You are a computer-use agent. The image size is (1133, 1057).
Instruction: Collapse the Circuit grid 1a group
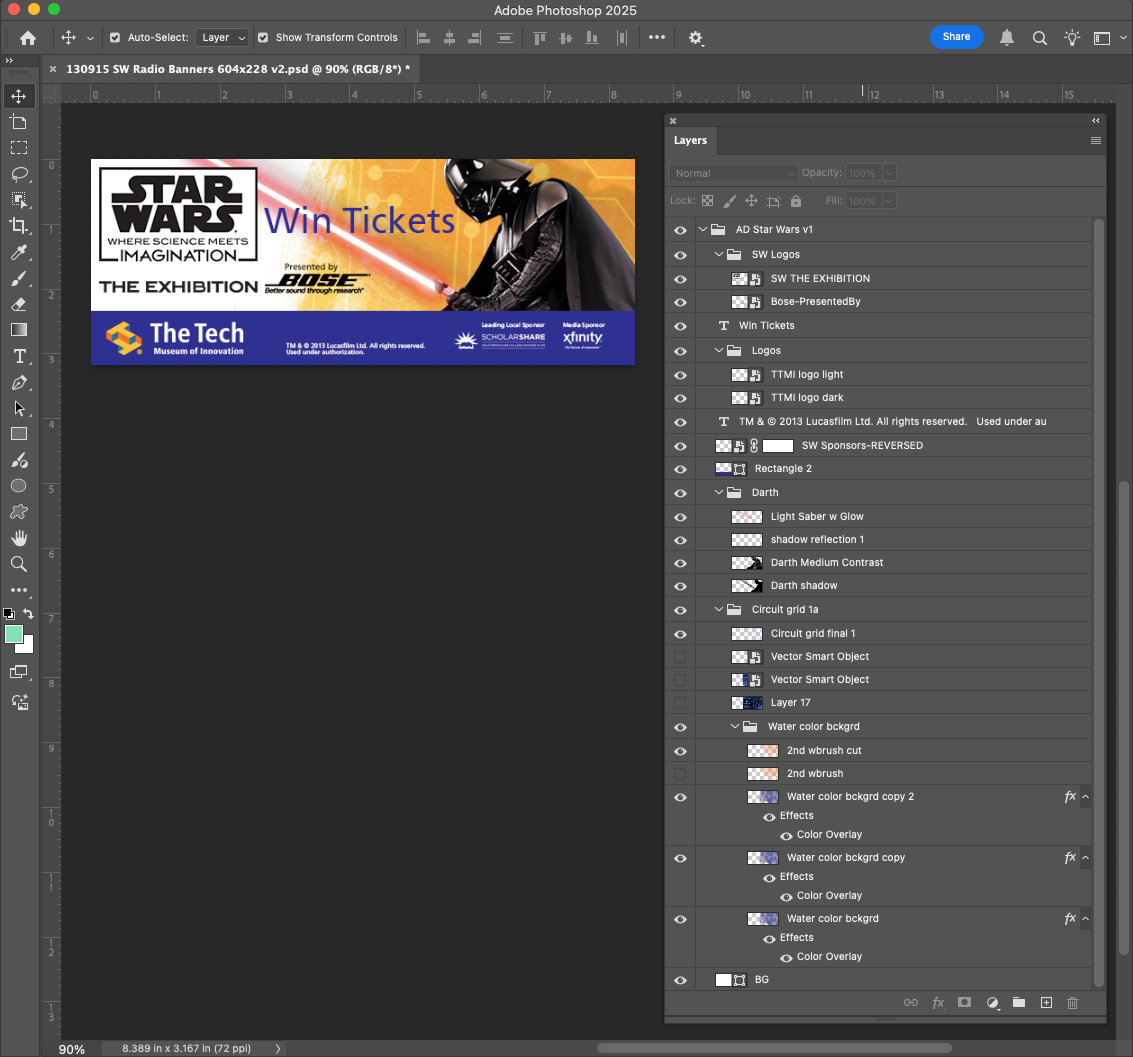point(718,610)
